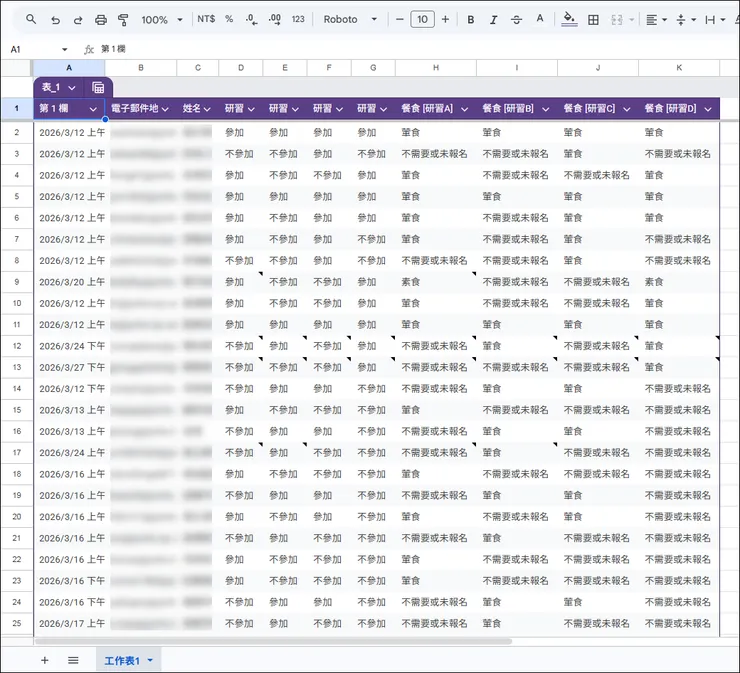Open filter dropdown for 第 1 欄 header
Viewport: 740px width, 673px height.
(93, 109)
